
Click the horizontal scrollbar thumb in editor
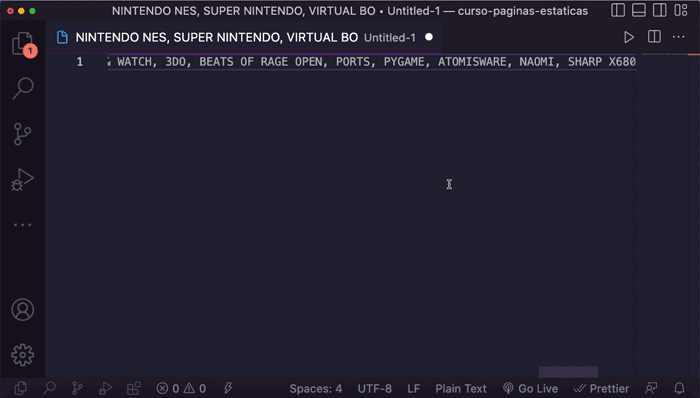568,372
